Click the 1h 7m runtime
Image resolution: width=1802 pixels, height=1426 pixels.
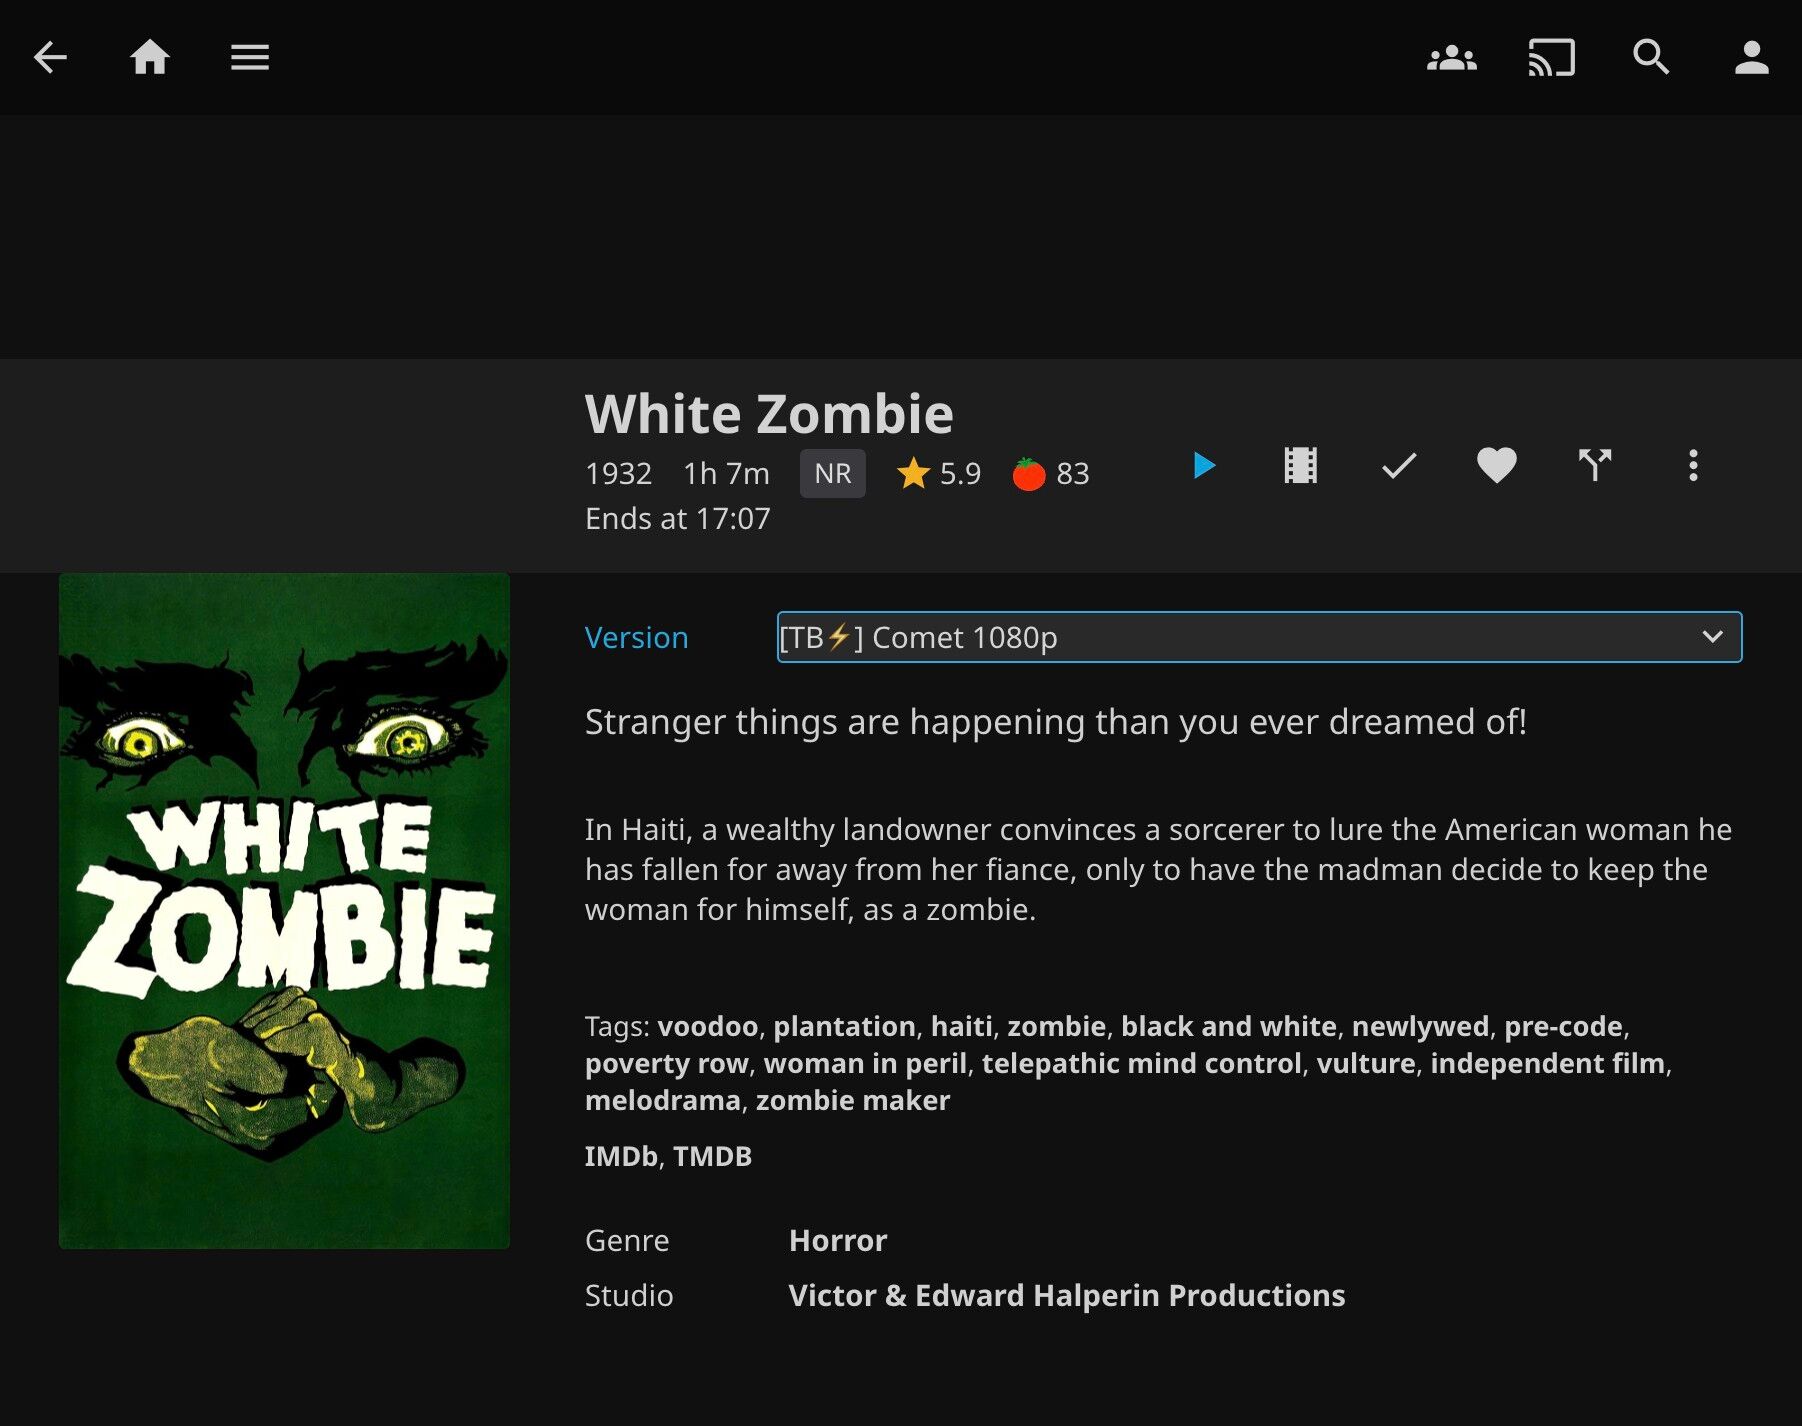tap(727, 473)
